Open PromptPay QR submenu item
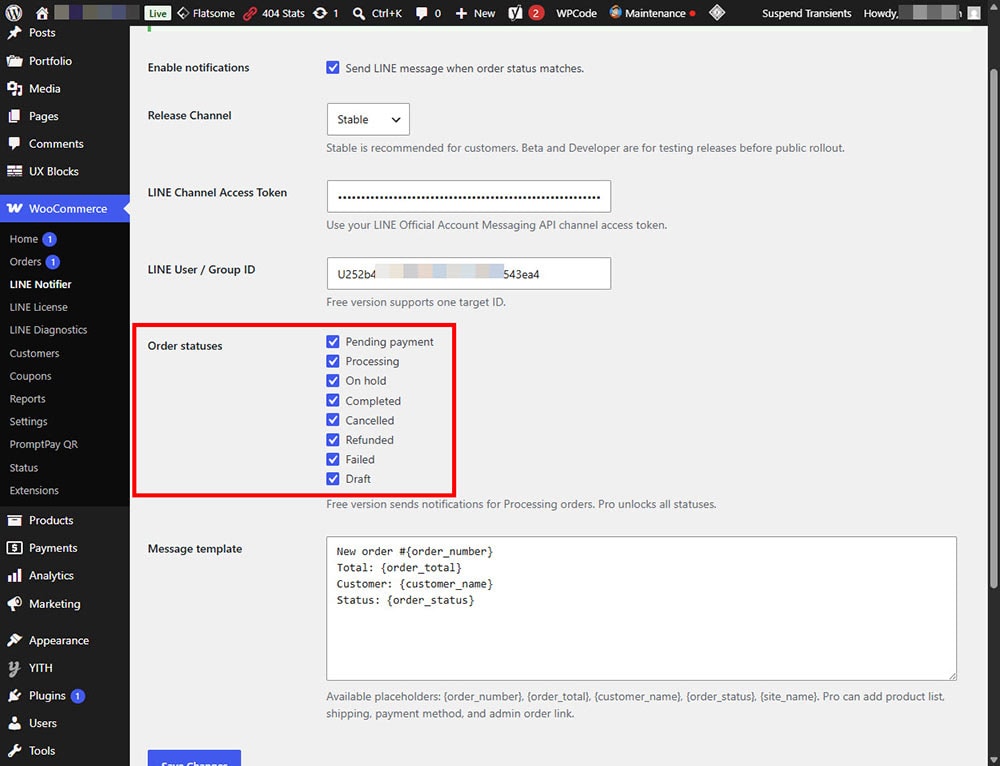Image resolution: width=1000 pixels, height=766 pixels. [43, 445]
